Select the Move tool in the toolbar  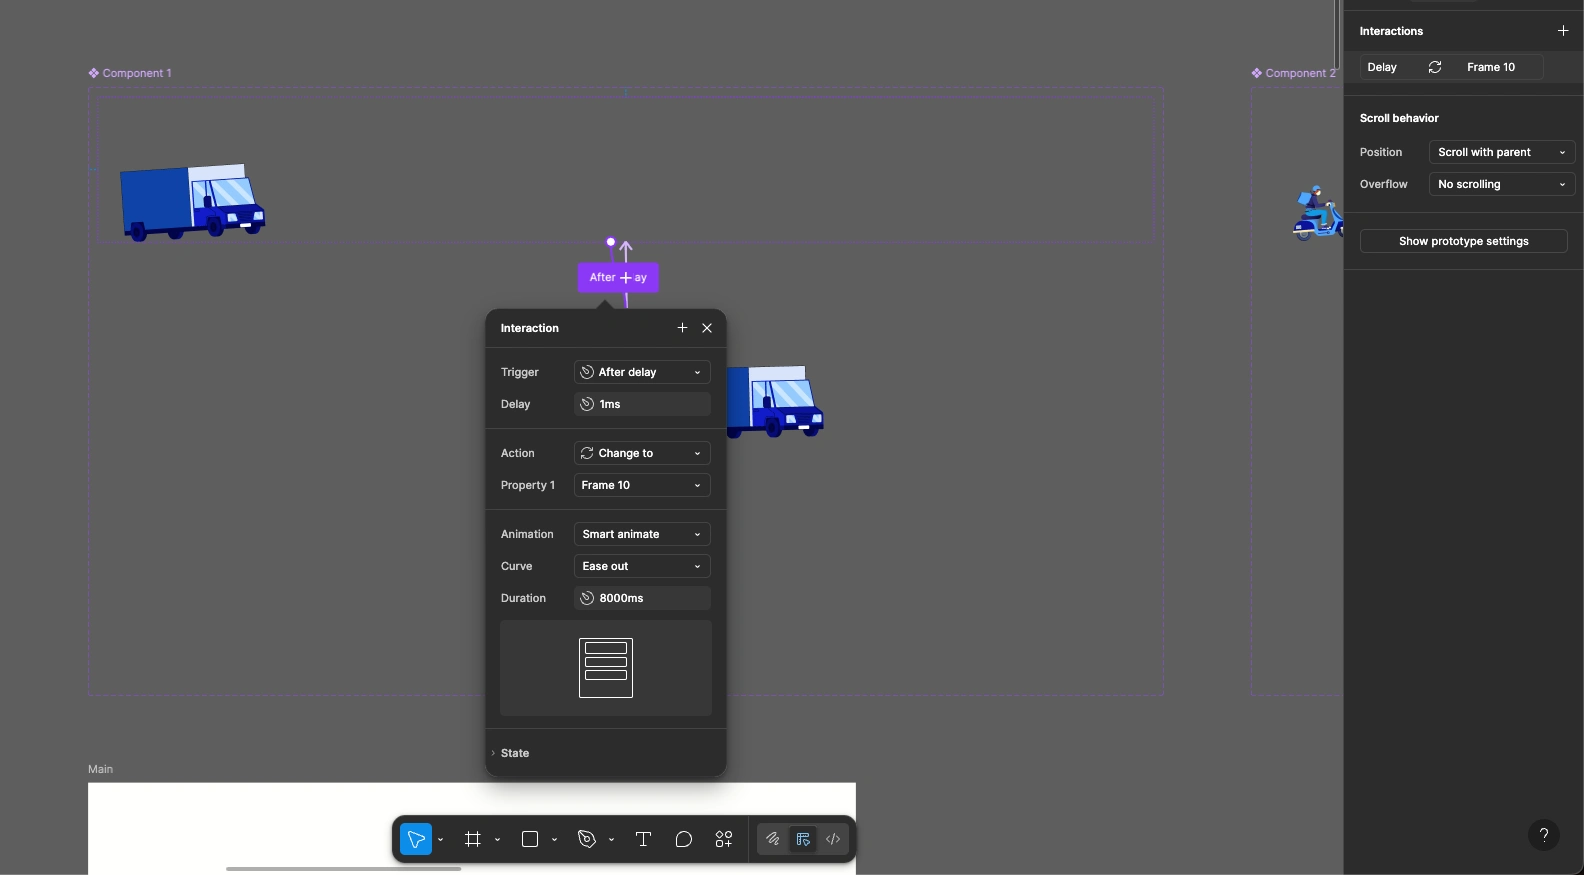416,839
